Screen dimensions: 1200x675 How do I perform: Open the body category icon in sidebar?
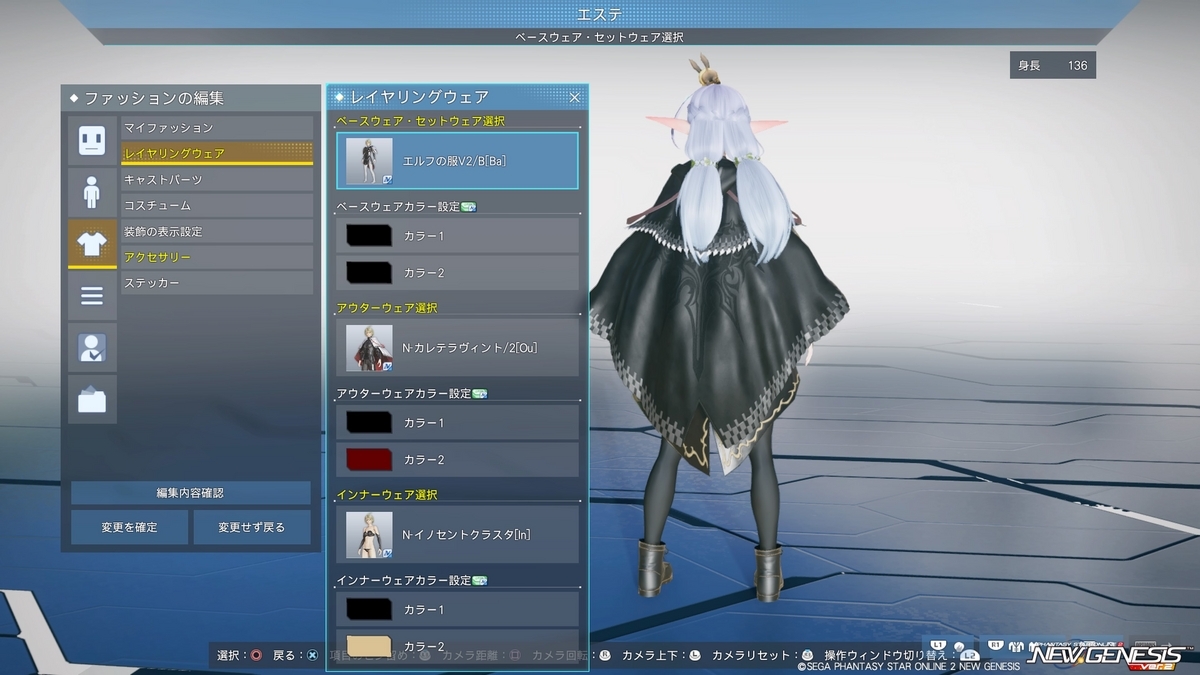tap(92, 192)
